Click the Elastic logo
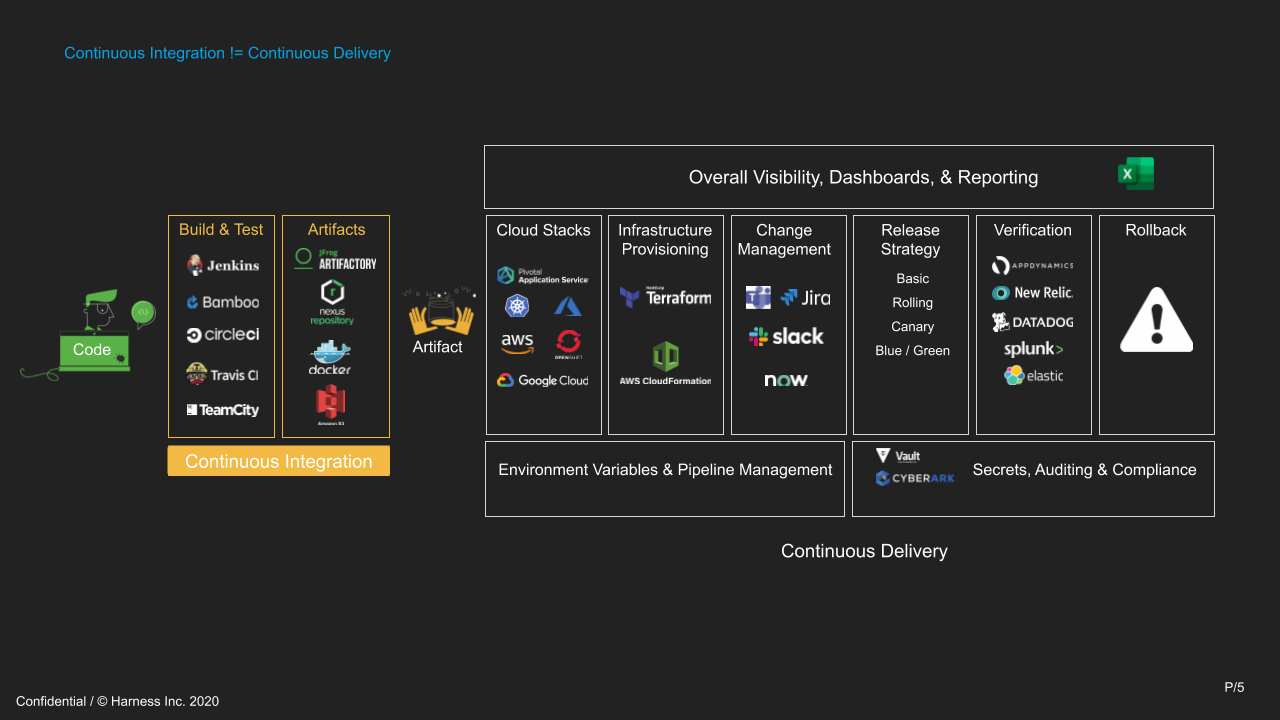The image size is (1280, 720). [x=1033, y=376]
